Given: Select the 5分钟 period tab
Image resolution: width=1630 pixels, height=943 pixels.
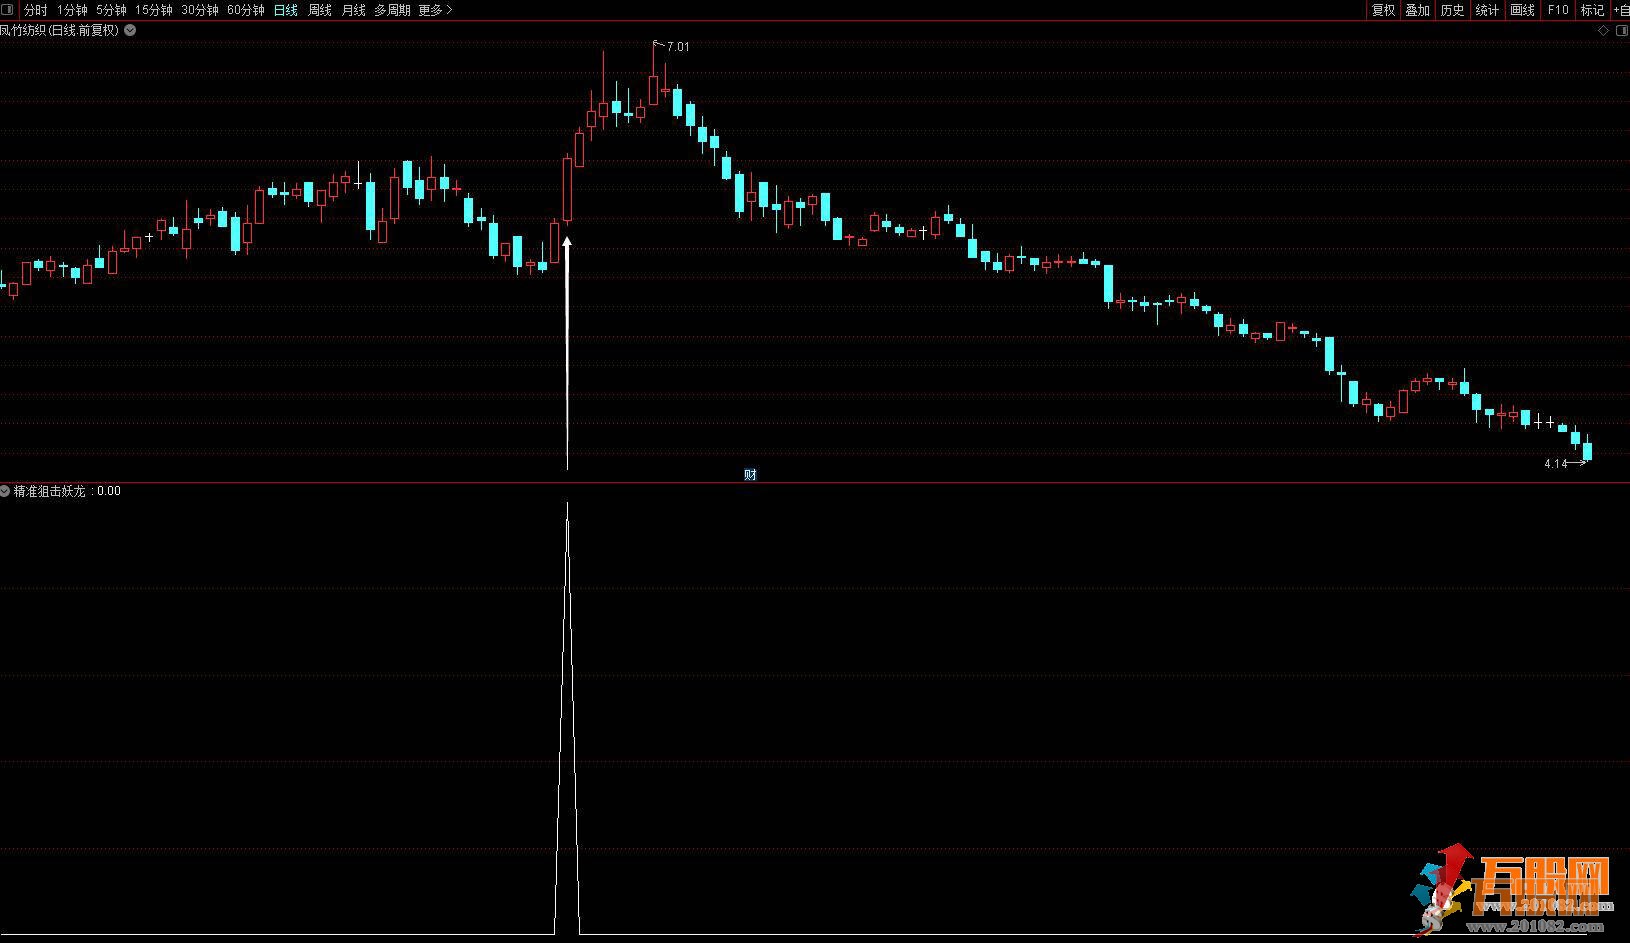Looking at the screenshot, I should (x=111, y=10).
